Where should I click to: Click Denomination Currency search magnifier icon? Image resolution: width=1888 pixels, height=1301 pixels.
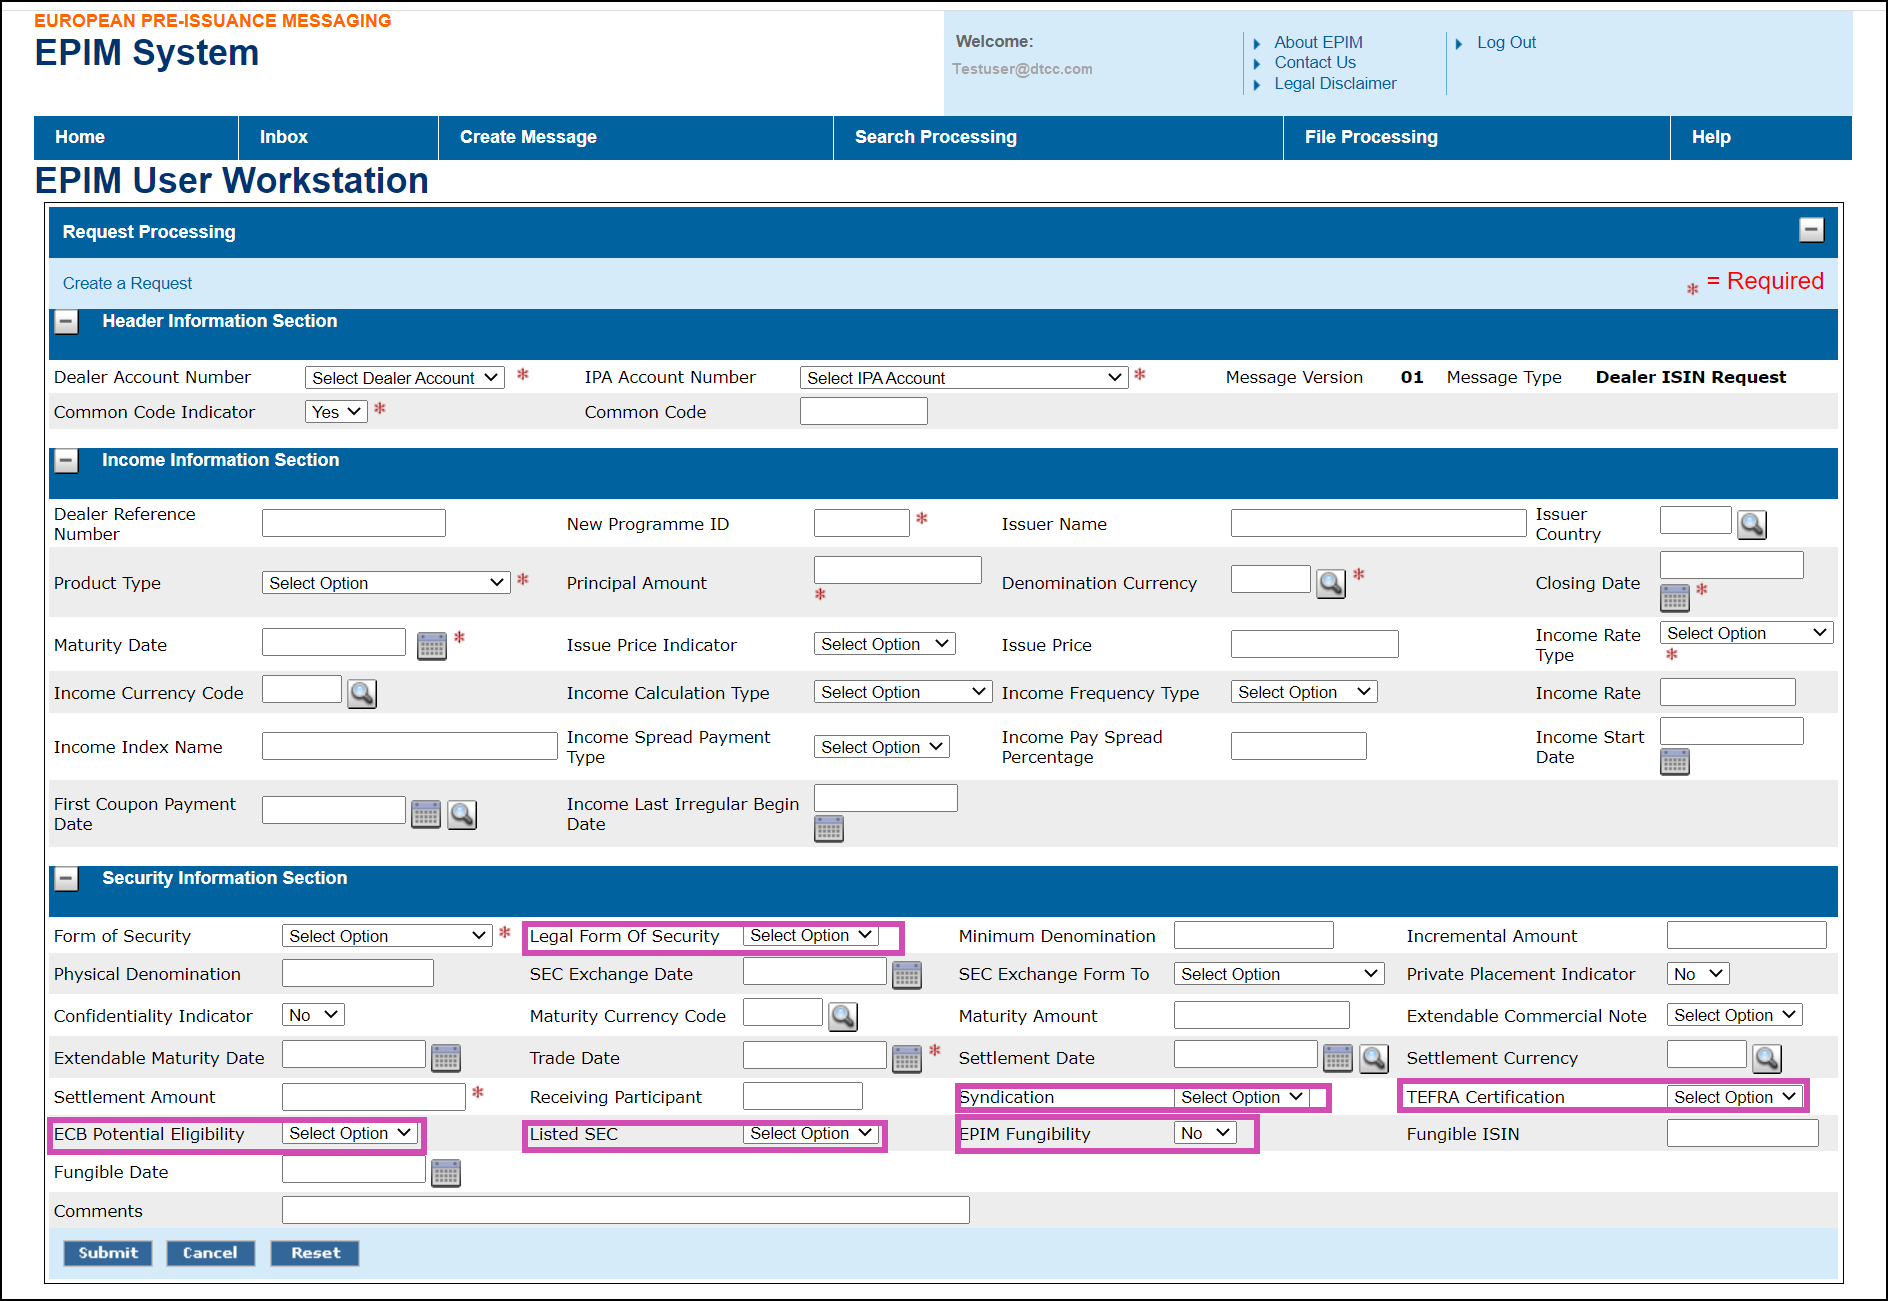[x=1330, y=584]
